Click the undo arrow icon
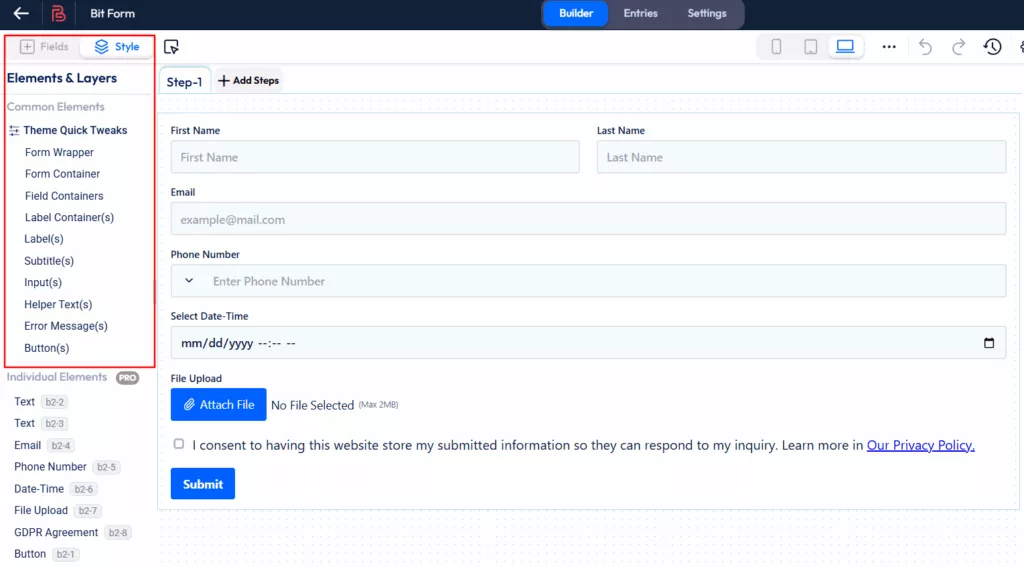 point(925,47)
